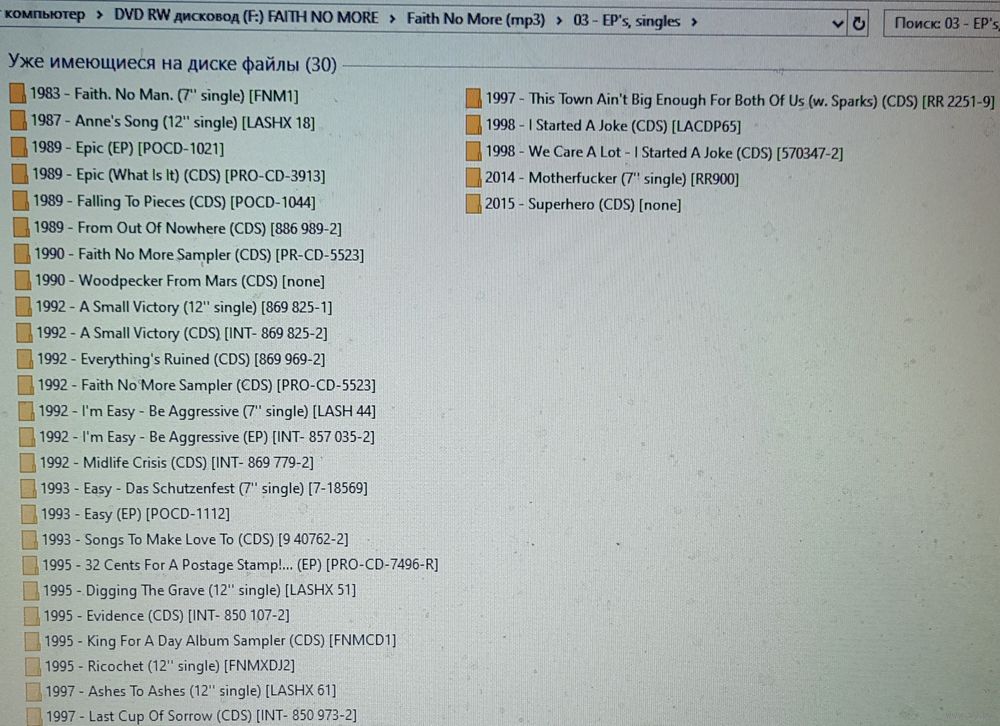Select 1997 - This Town Ain't Big Enough For Both Of Us

[x=739, y=100]
